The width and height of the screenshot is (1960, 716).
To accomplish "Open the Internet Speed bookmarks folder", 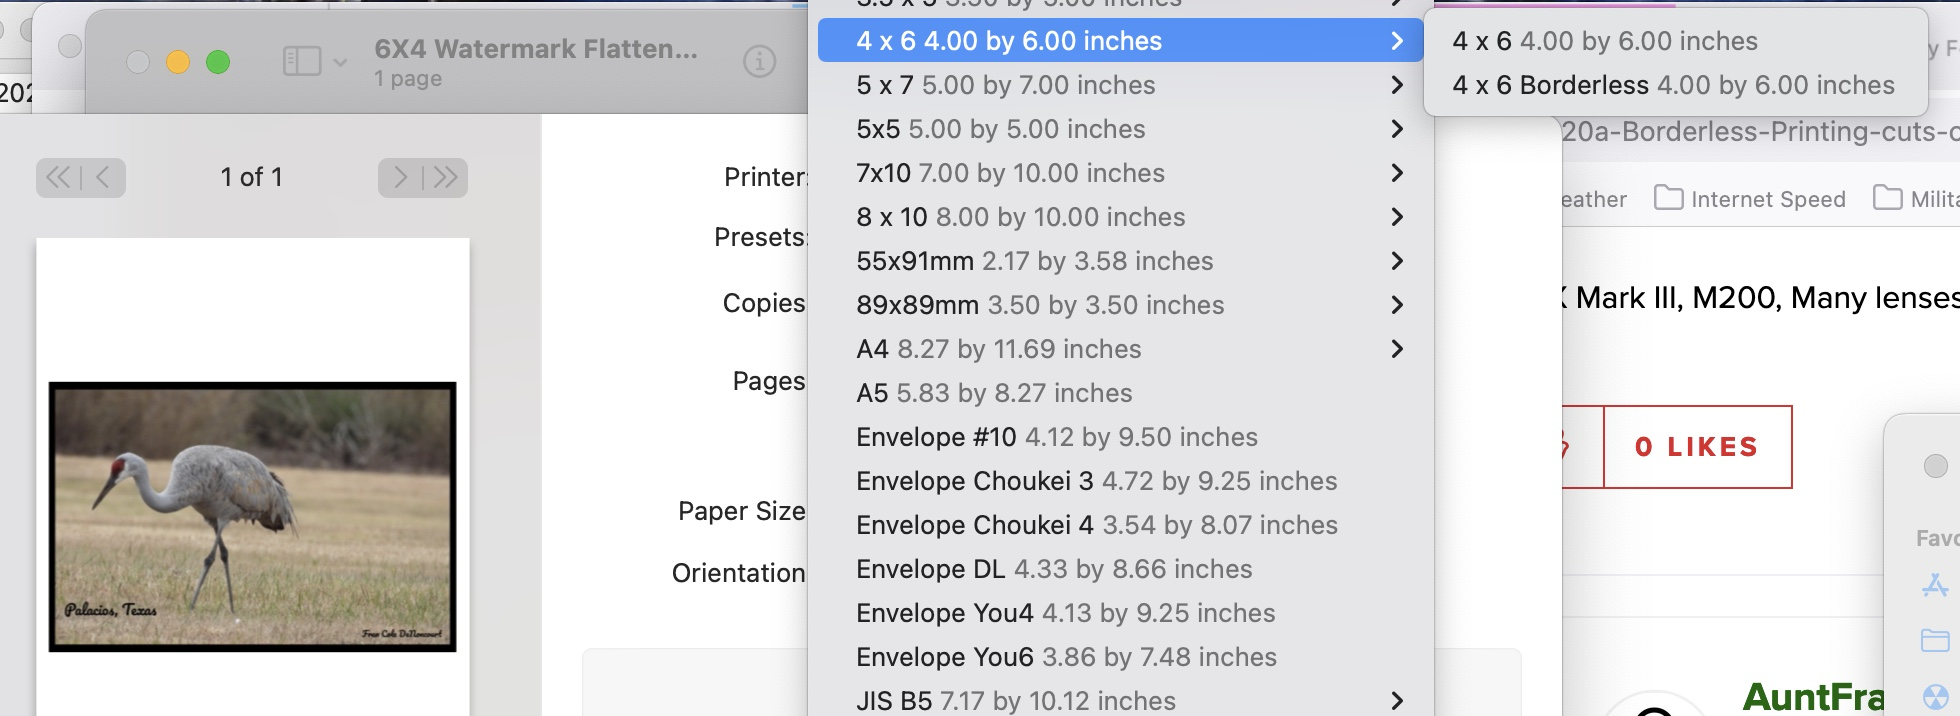I will click(1750, 199).
